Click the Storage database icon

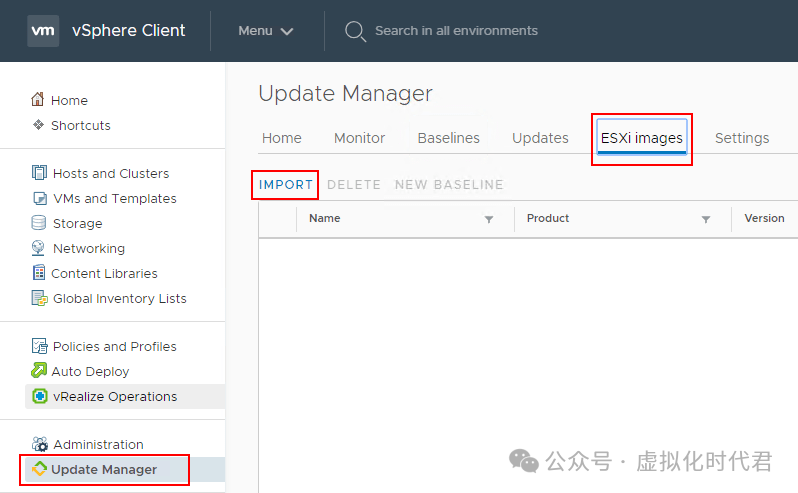(x=39, y=223)
